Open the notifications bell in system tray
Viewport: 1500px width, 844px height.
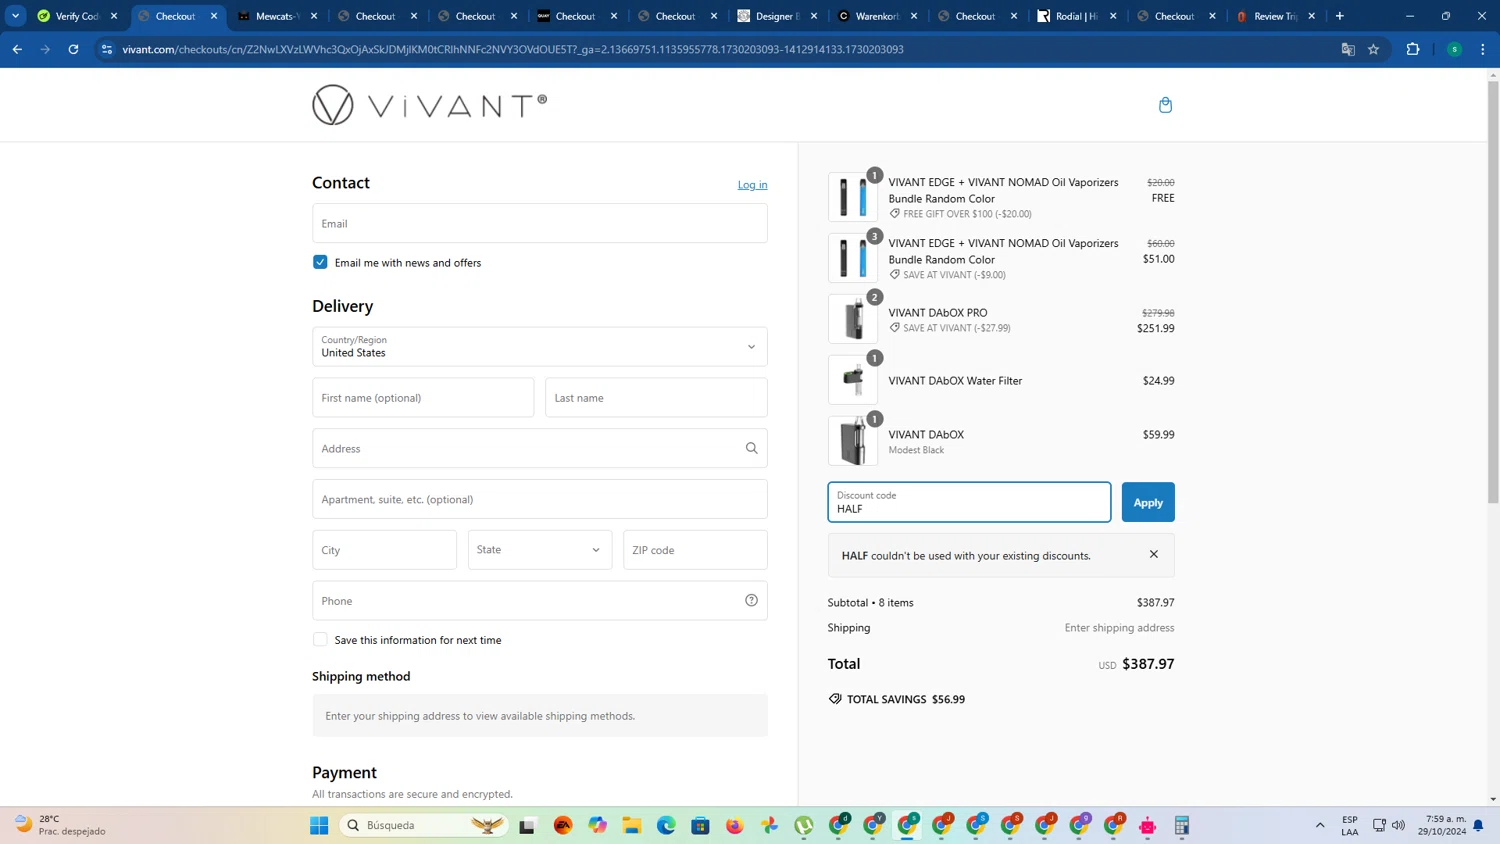1478,825
